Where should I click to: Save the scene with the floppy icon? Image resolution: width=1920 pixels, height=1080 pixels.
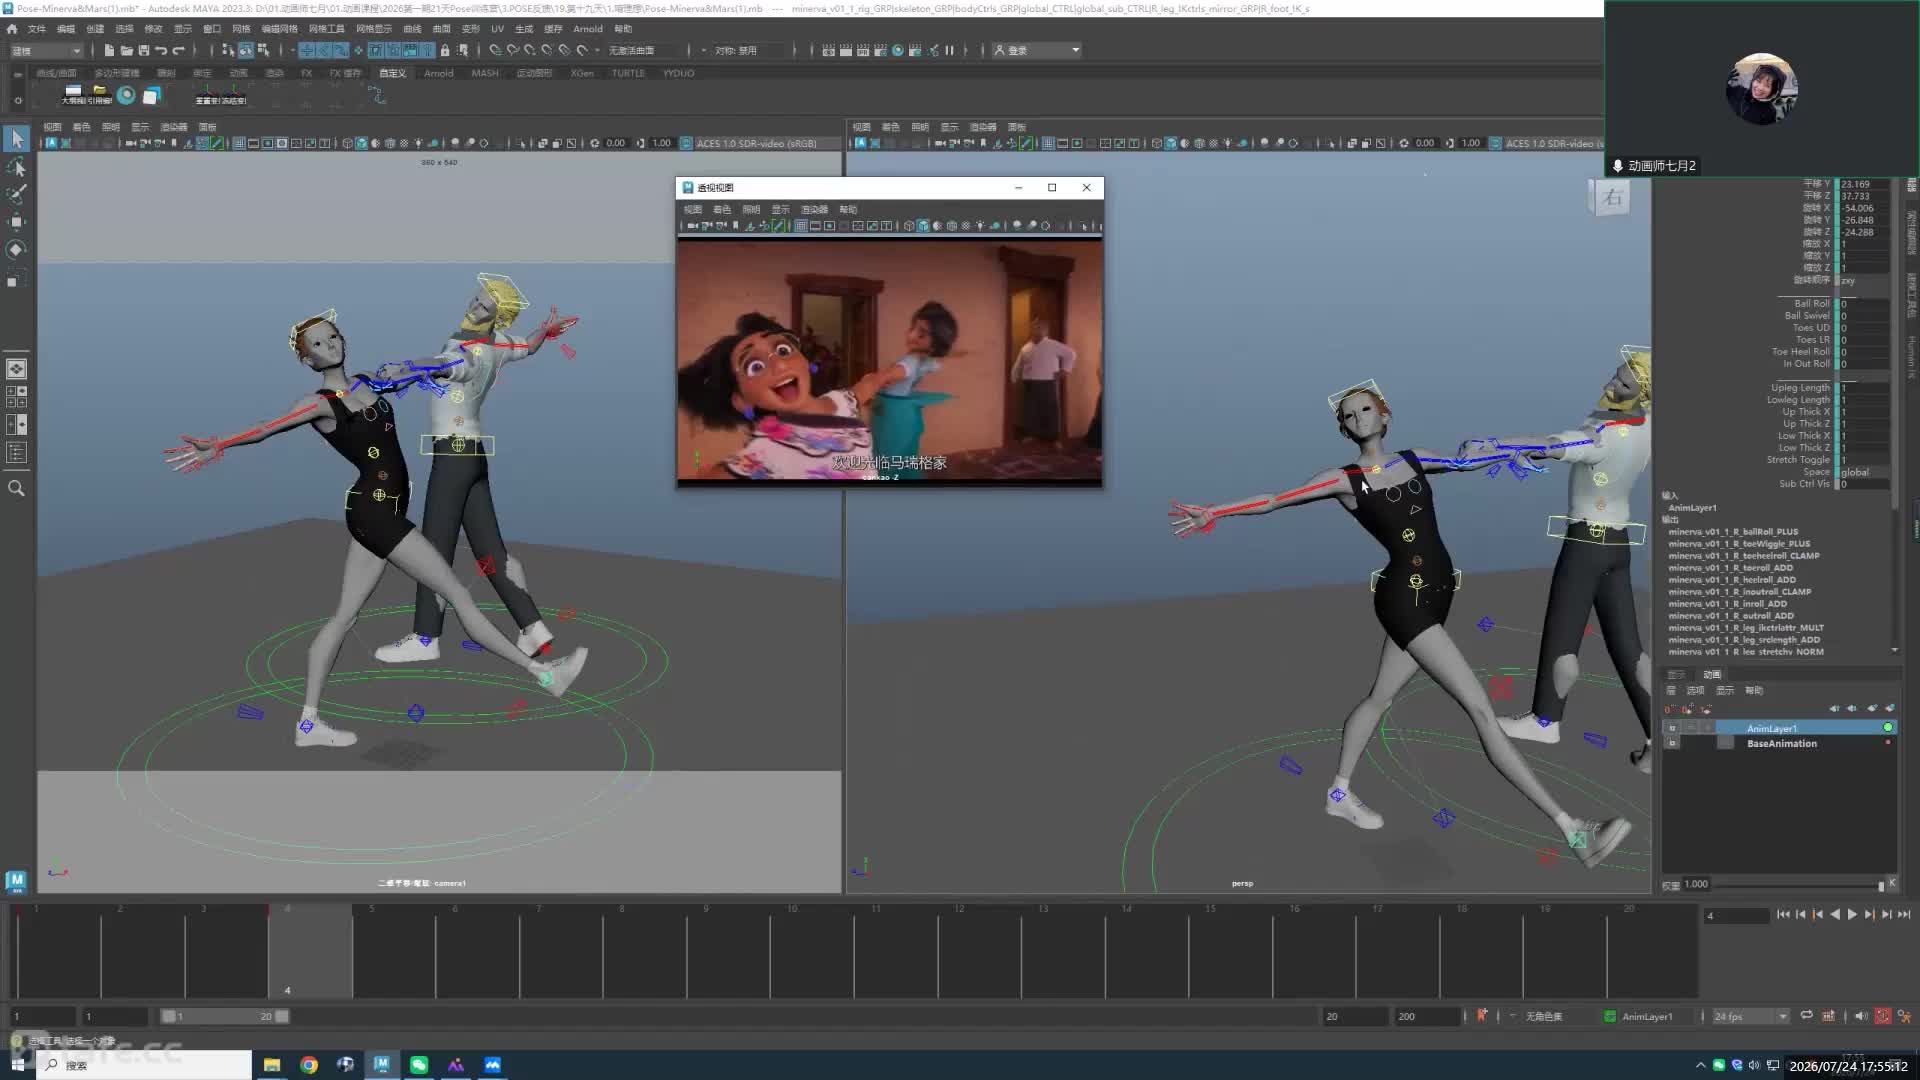tap(143, 50)
